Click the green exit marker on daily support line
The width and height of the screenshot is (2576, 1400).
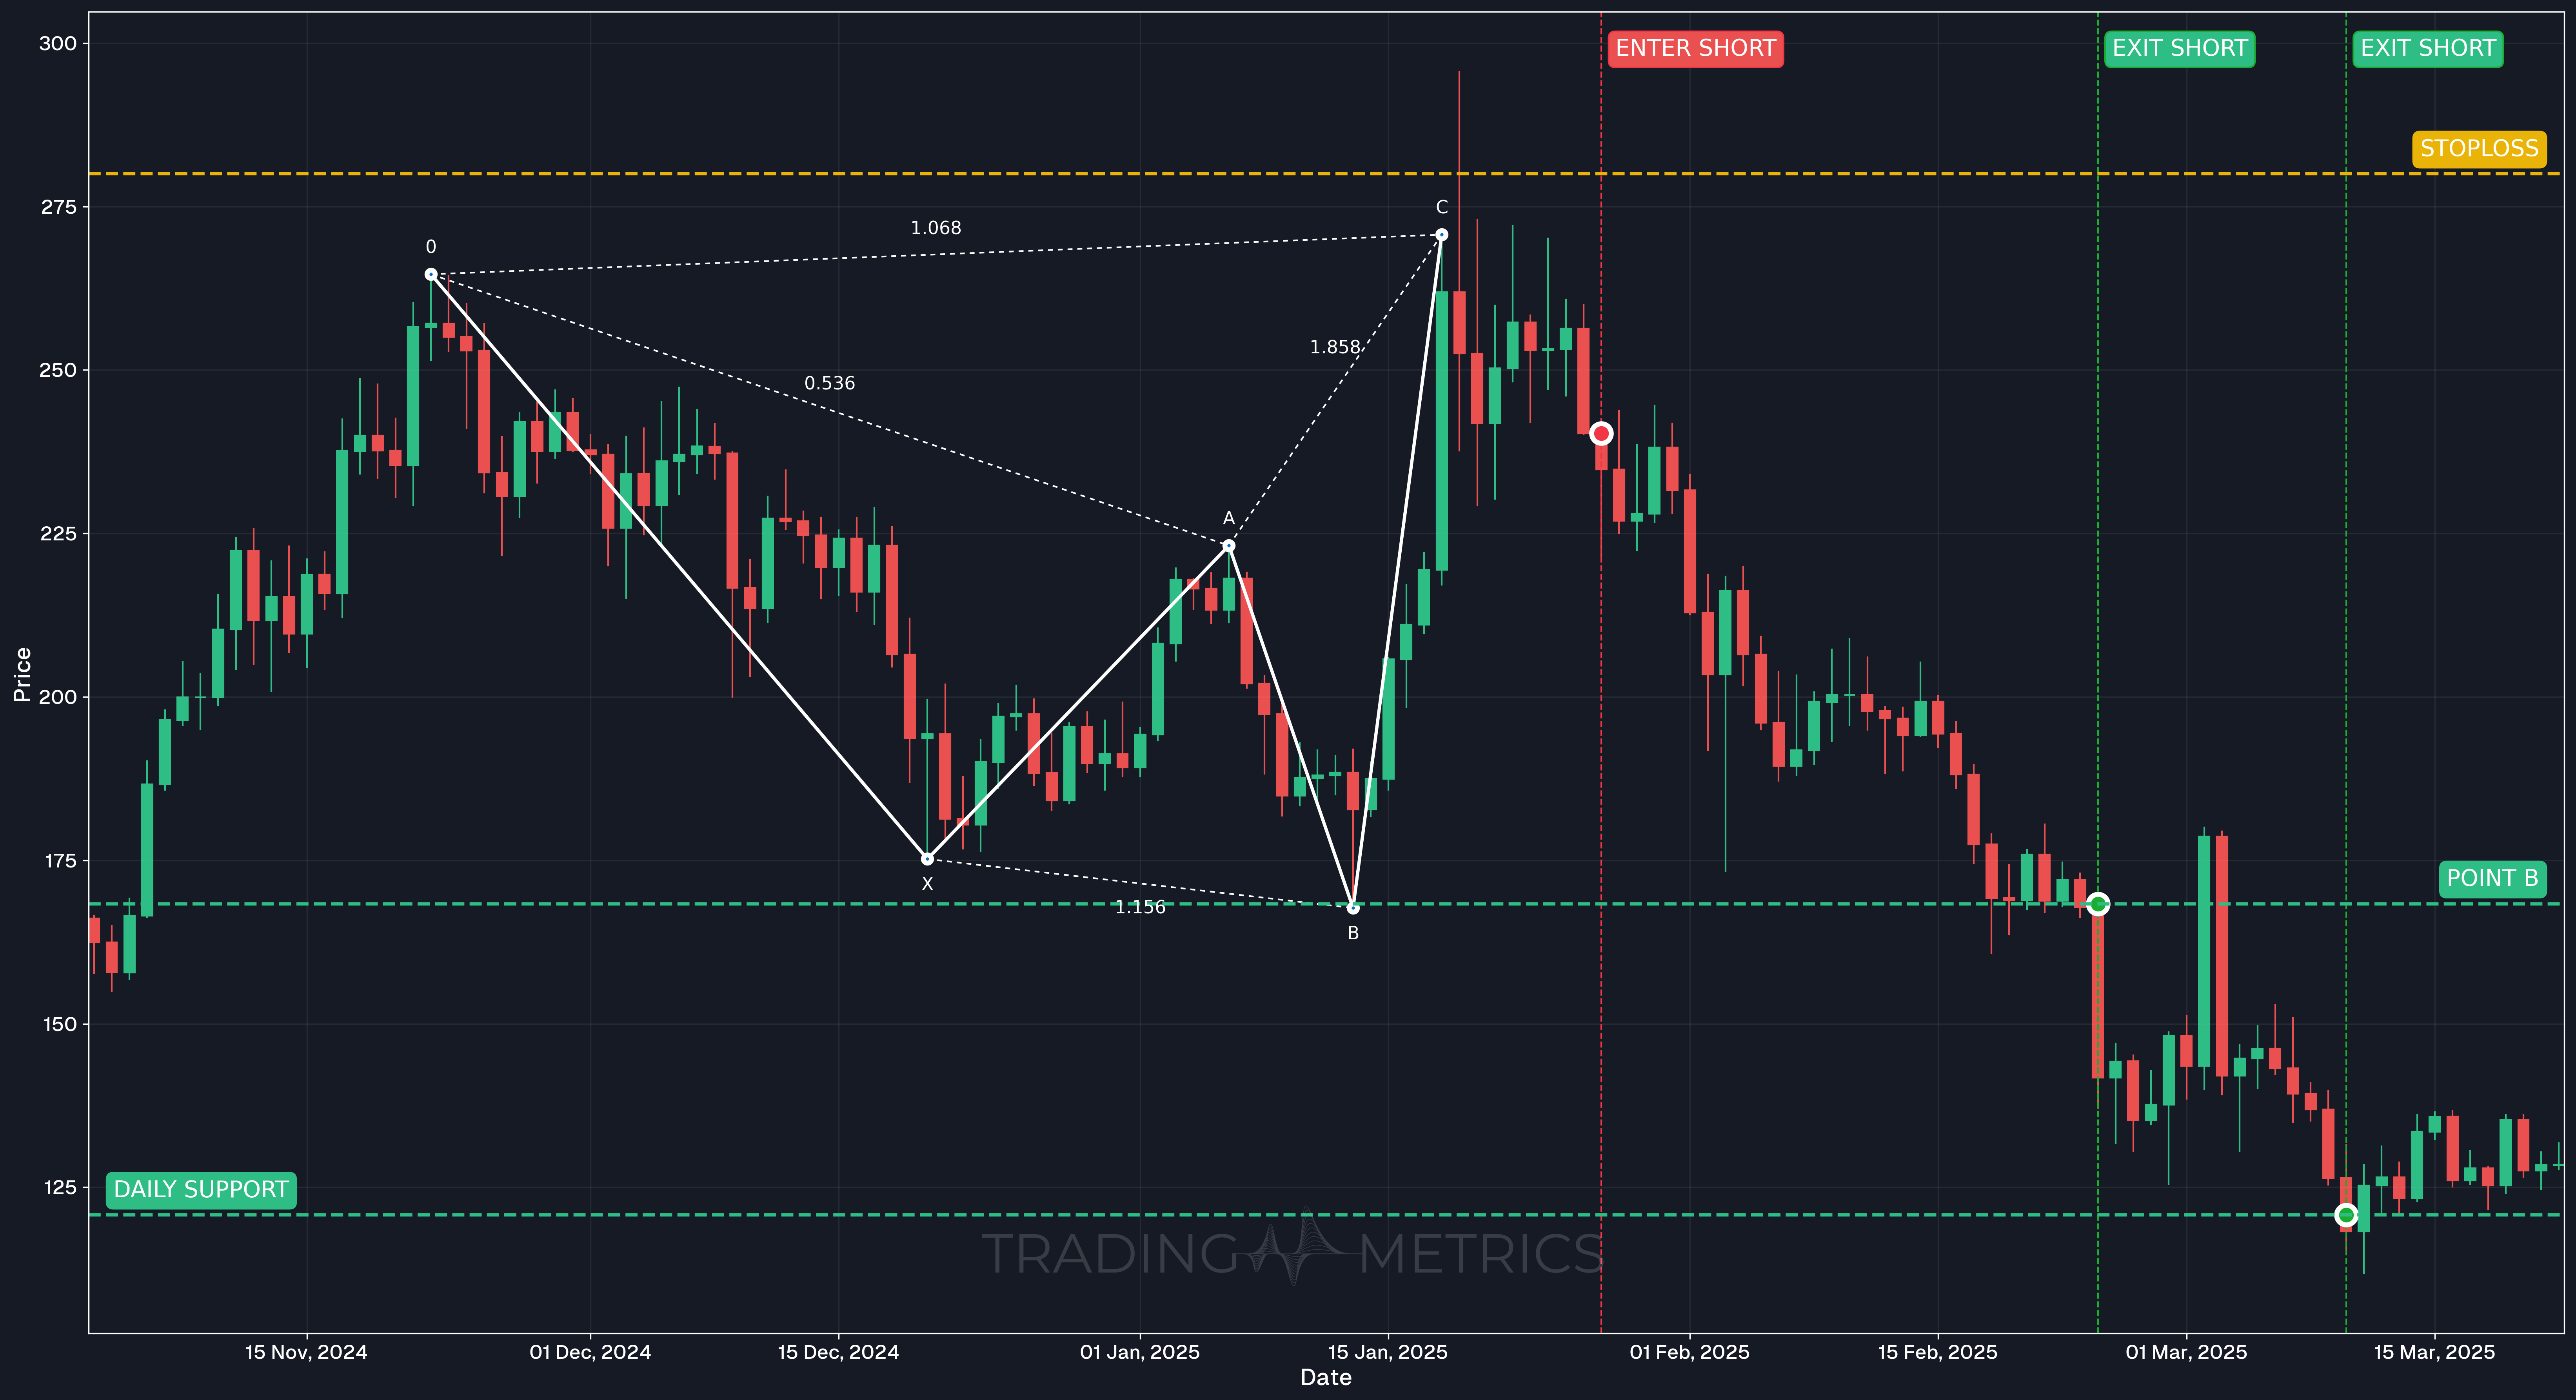click(2346, 1215)
